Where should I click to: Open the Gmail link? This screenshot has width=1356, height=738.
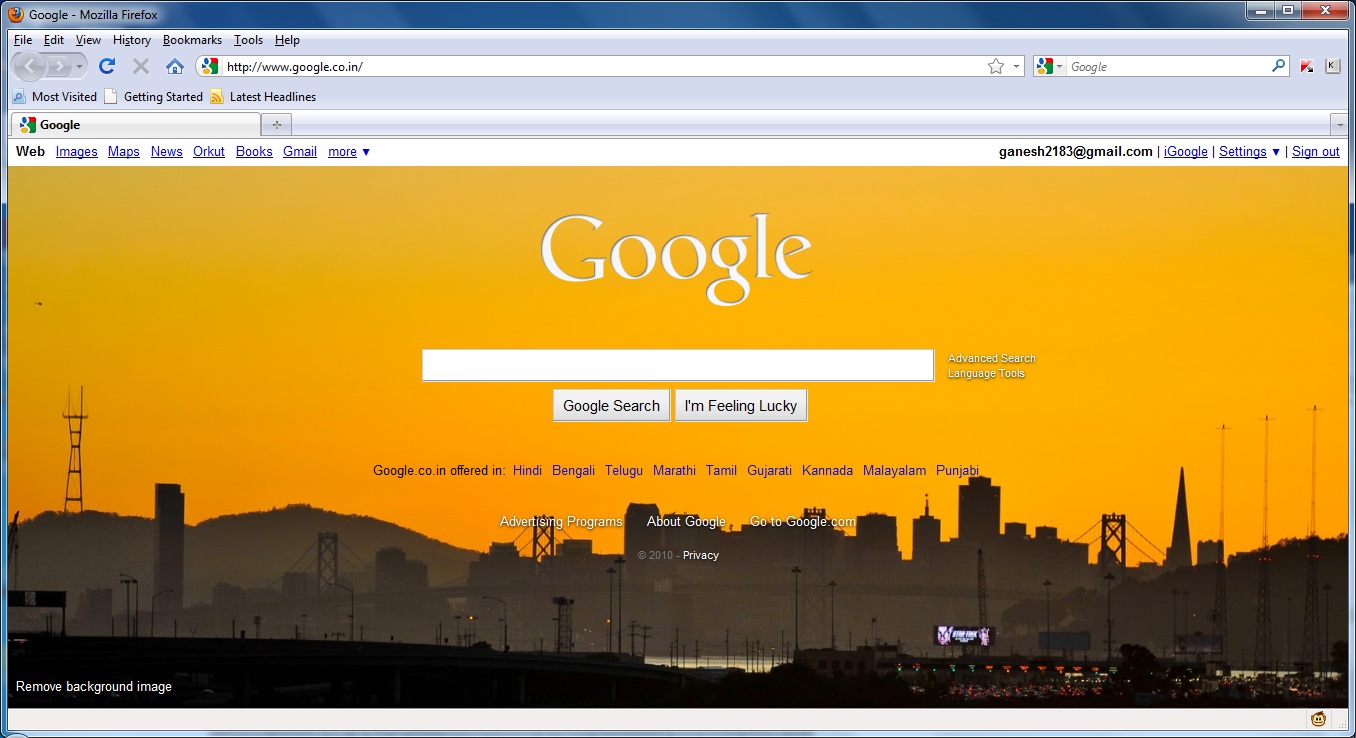tap(300, 152)
